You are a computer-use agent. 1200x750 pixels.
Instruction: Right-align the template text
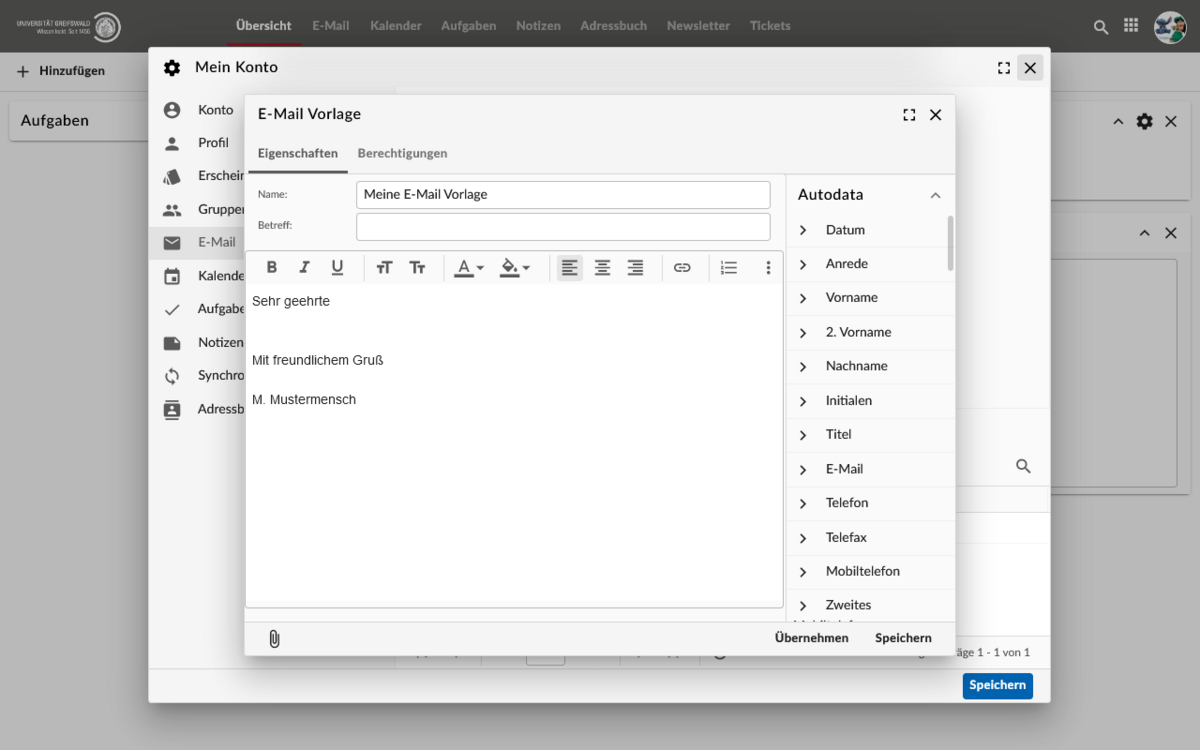click(x=635, y=268)
